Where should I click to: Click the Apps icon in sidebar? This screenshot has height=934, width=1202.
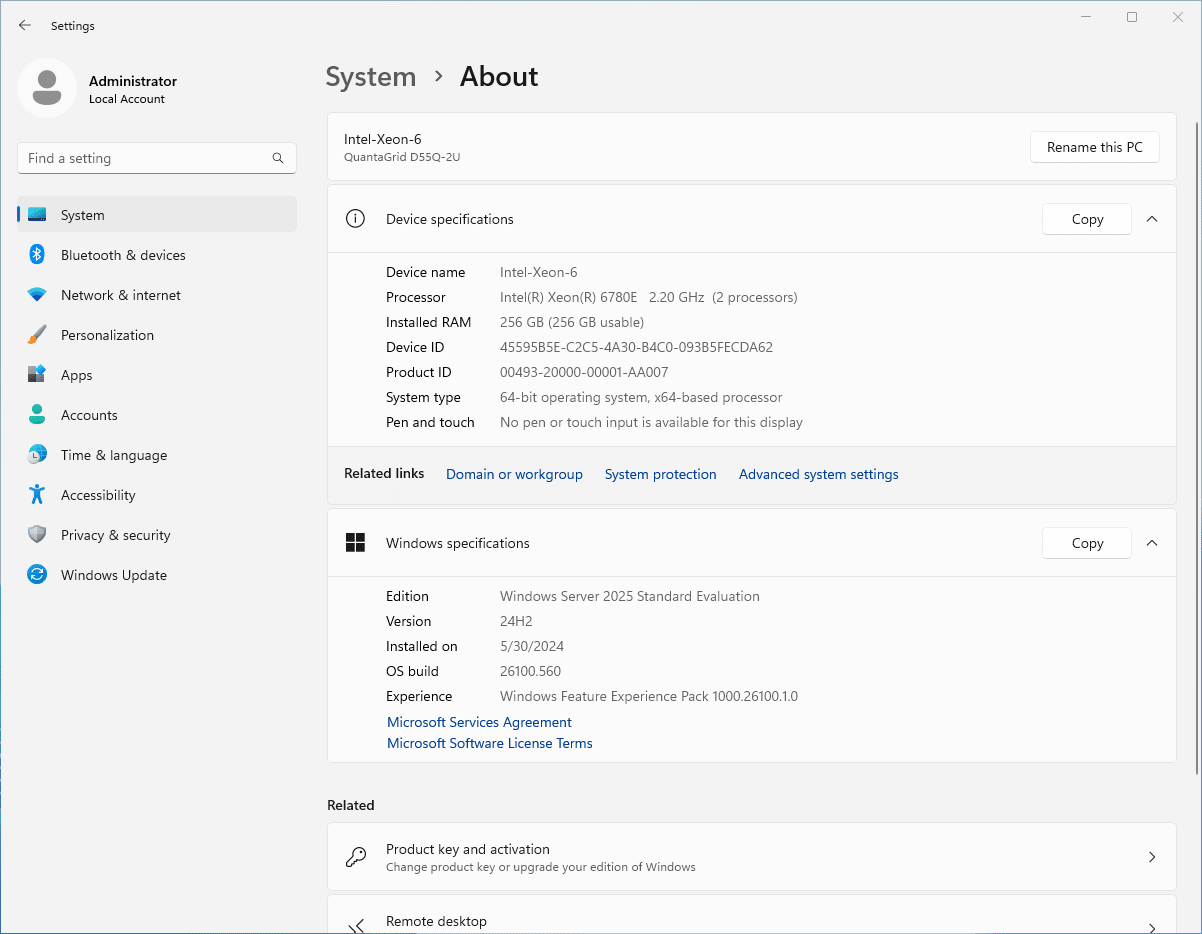[37, 375]
